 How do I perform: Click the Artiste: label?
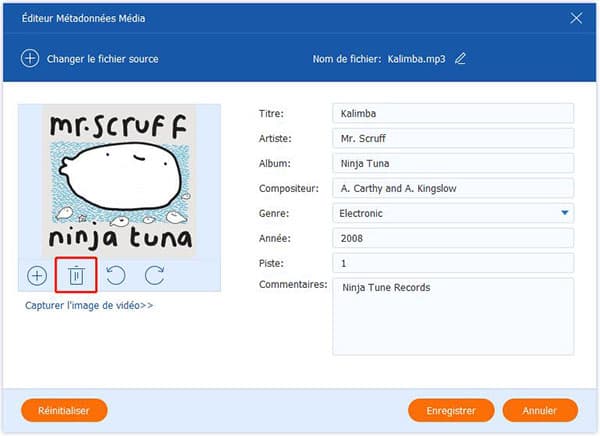point(275,138)
